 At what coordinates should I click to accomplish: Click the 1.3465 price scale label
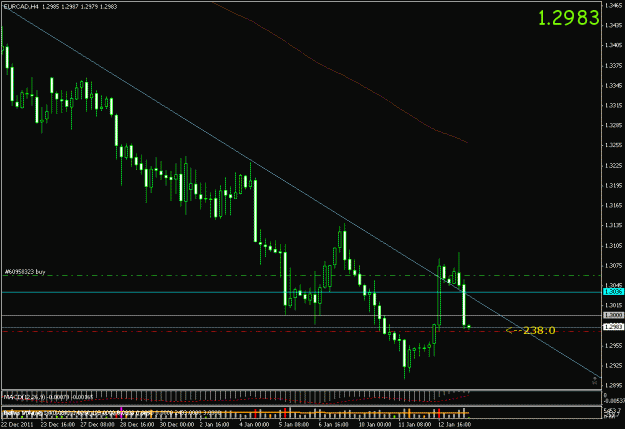[x=613, y=6]
